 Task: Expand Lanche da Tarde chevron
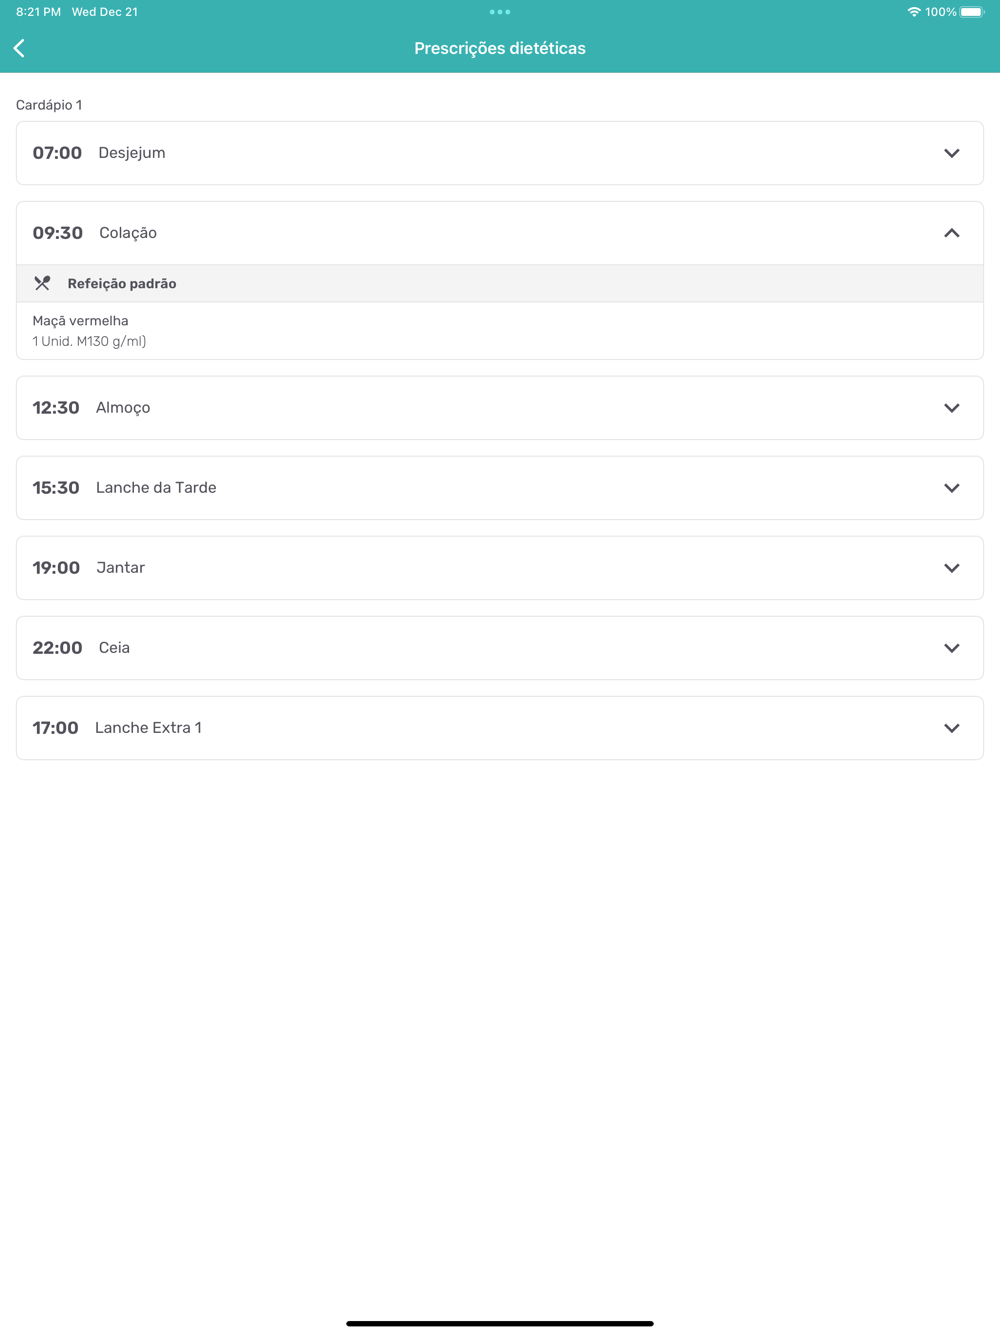point(951,488)
